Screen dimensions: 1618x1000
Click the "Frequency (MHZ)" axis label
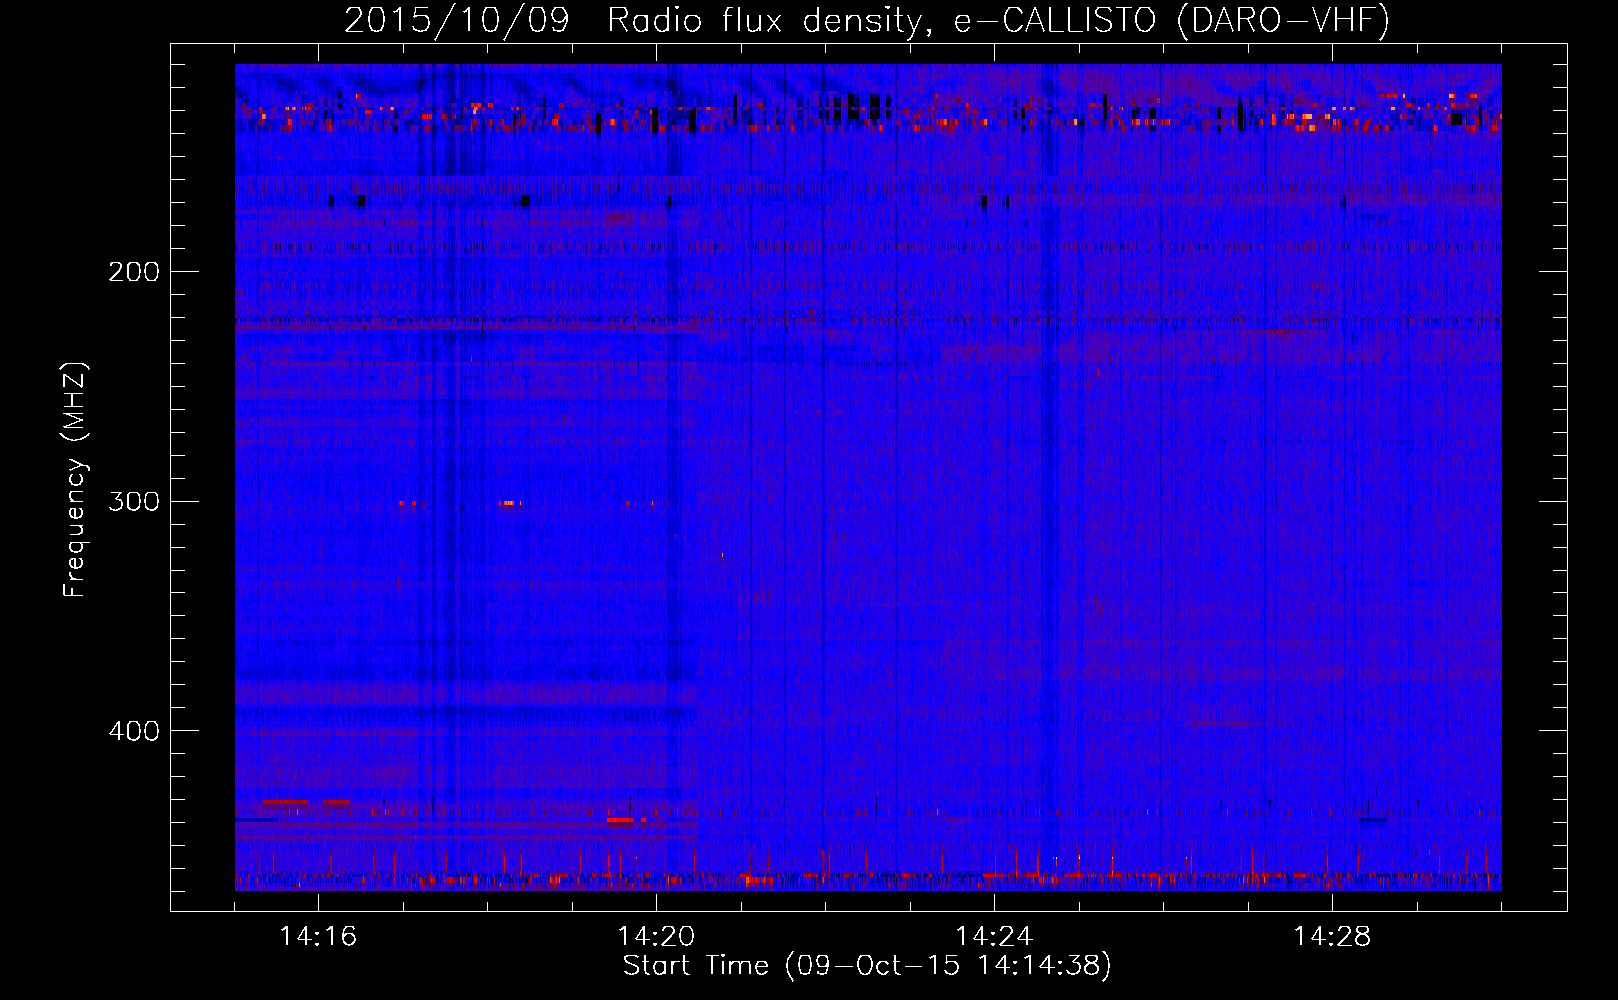(75, 479)
